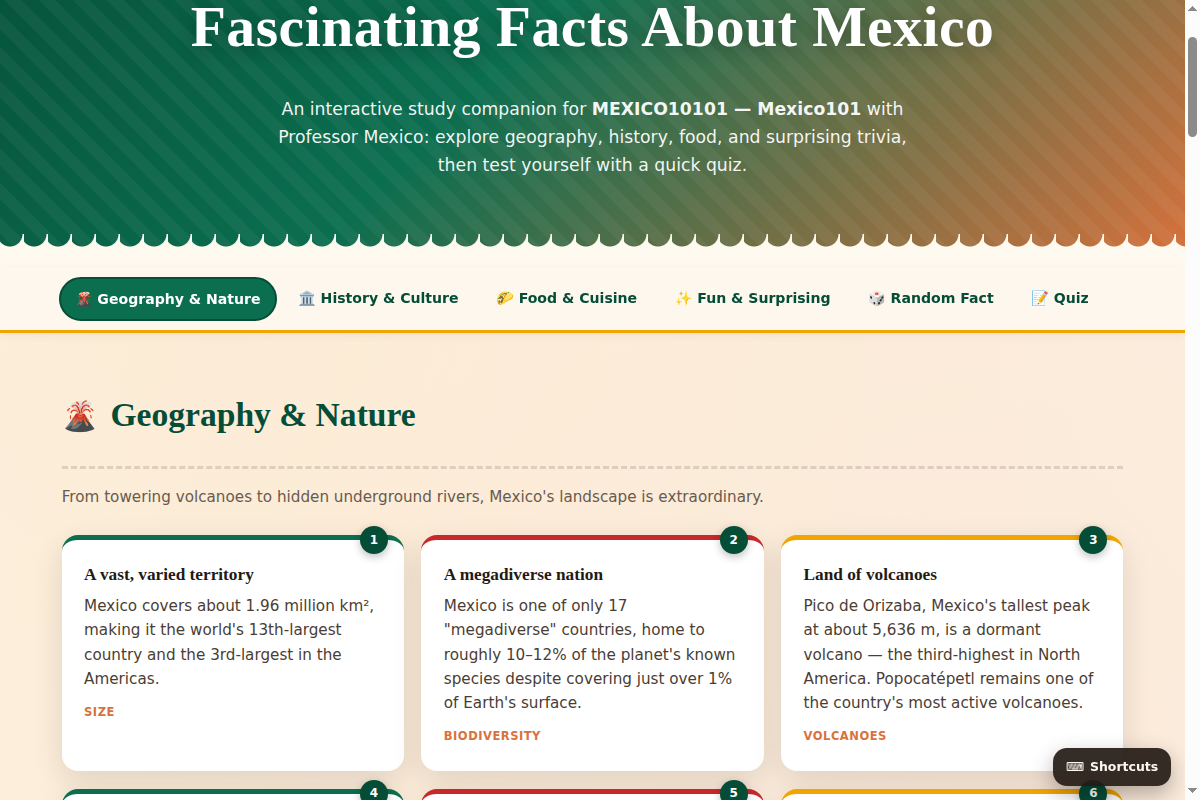Click the 'Fascinating Facts About Mexico' heading

(592, 27)
